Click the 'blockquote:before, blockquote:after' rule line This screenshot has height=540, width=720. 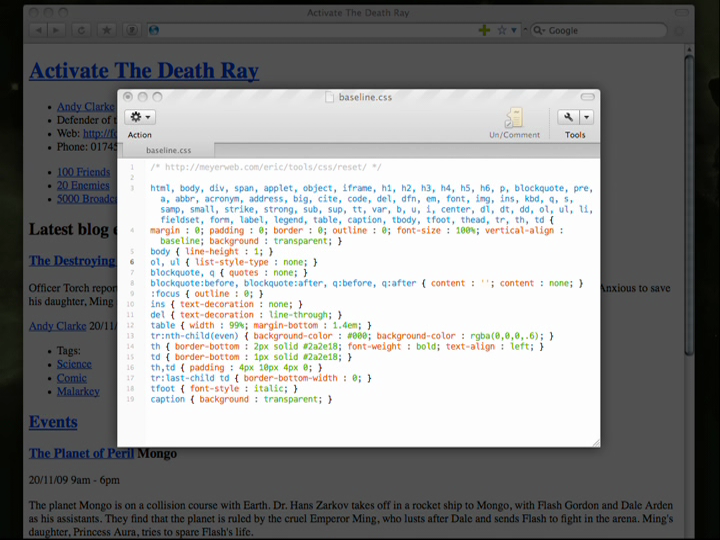pos(366,283)
